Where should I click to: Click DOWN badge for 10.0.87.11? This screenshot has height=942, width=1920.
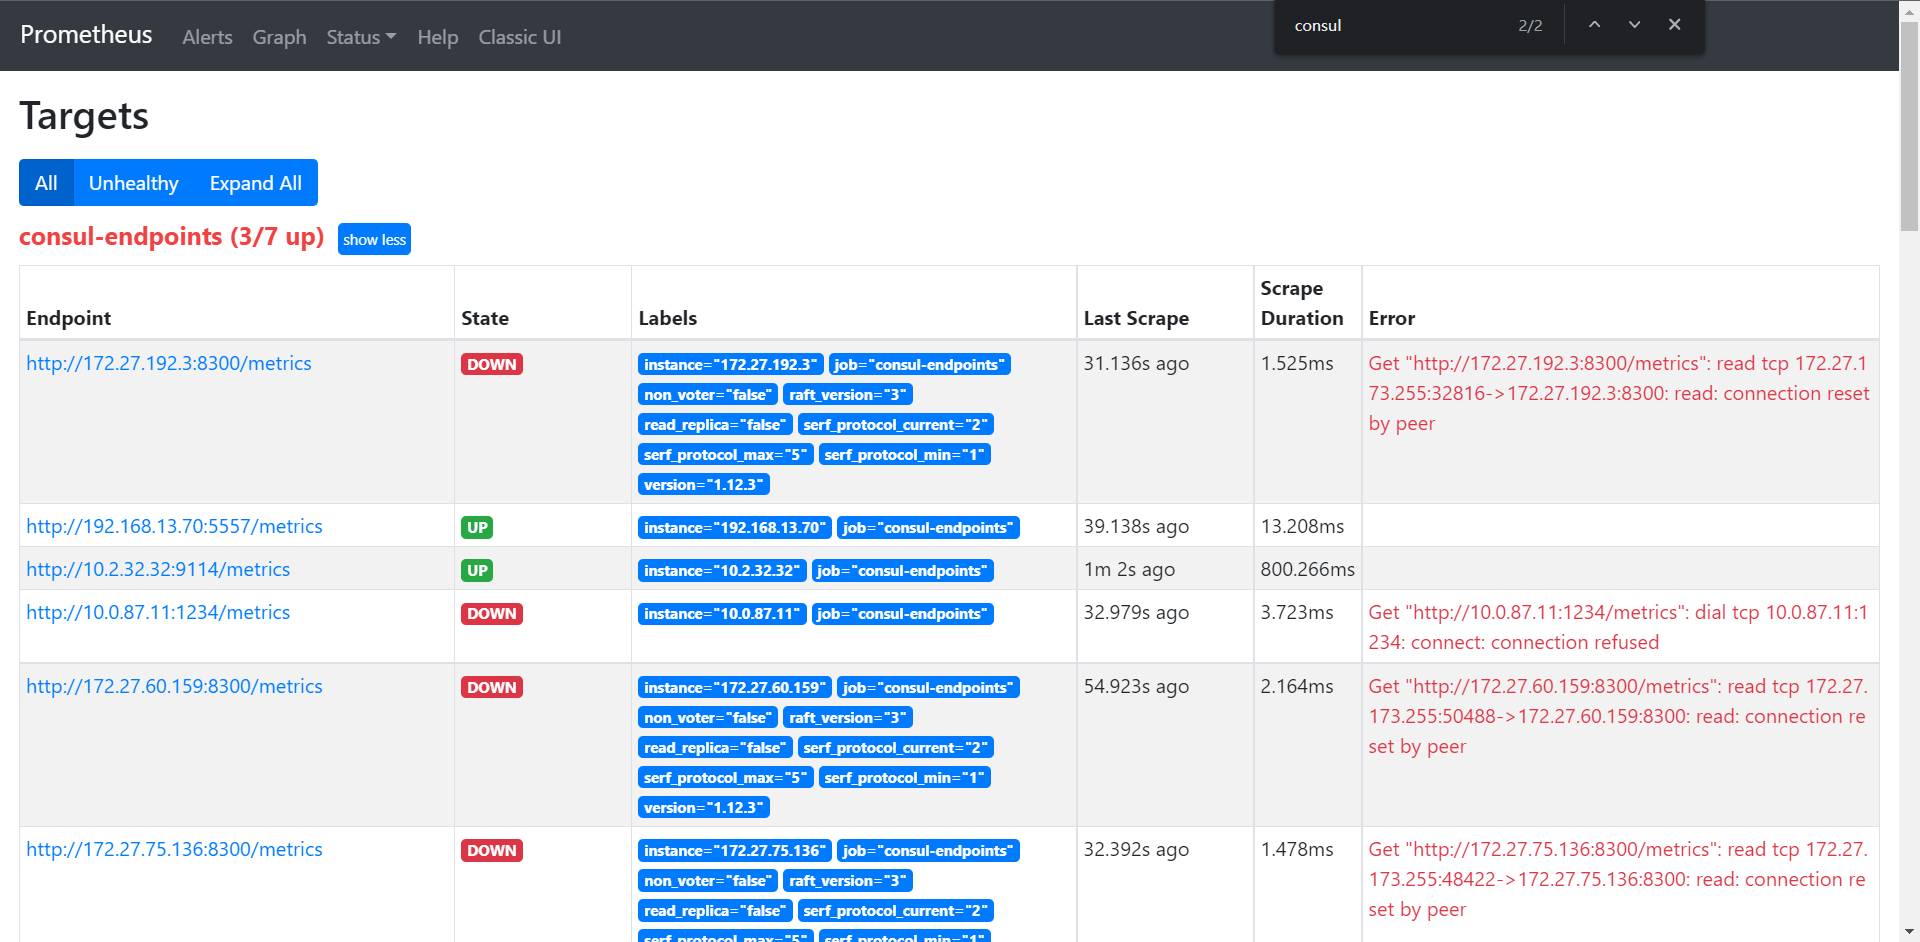point(492,613)
